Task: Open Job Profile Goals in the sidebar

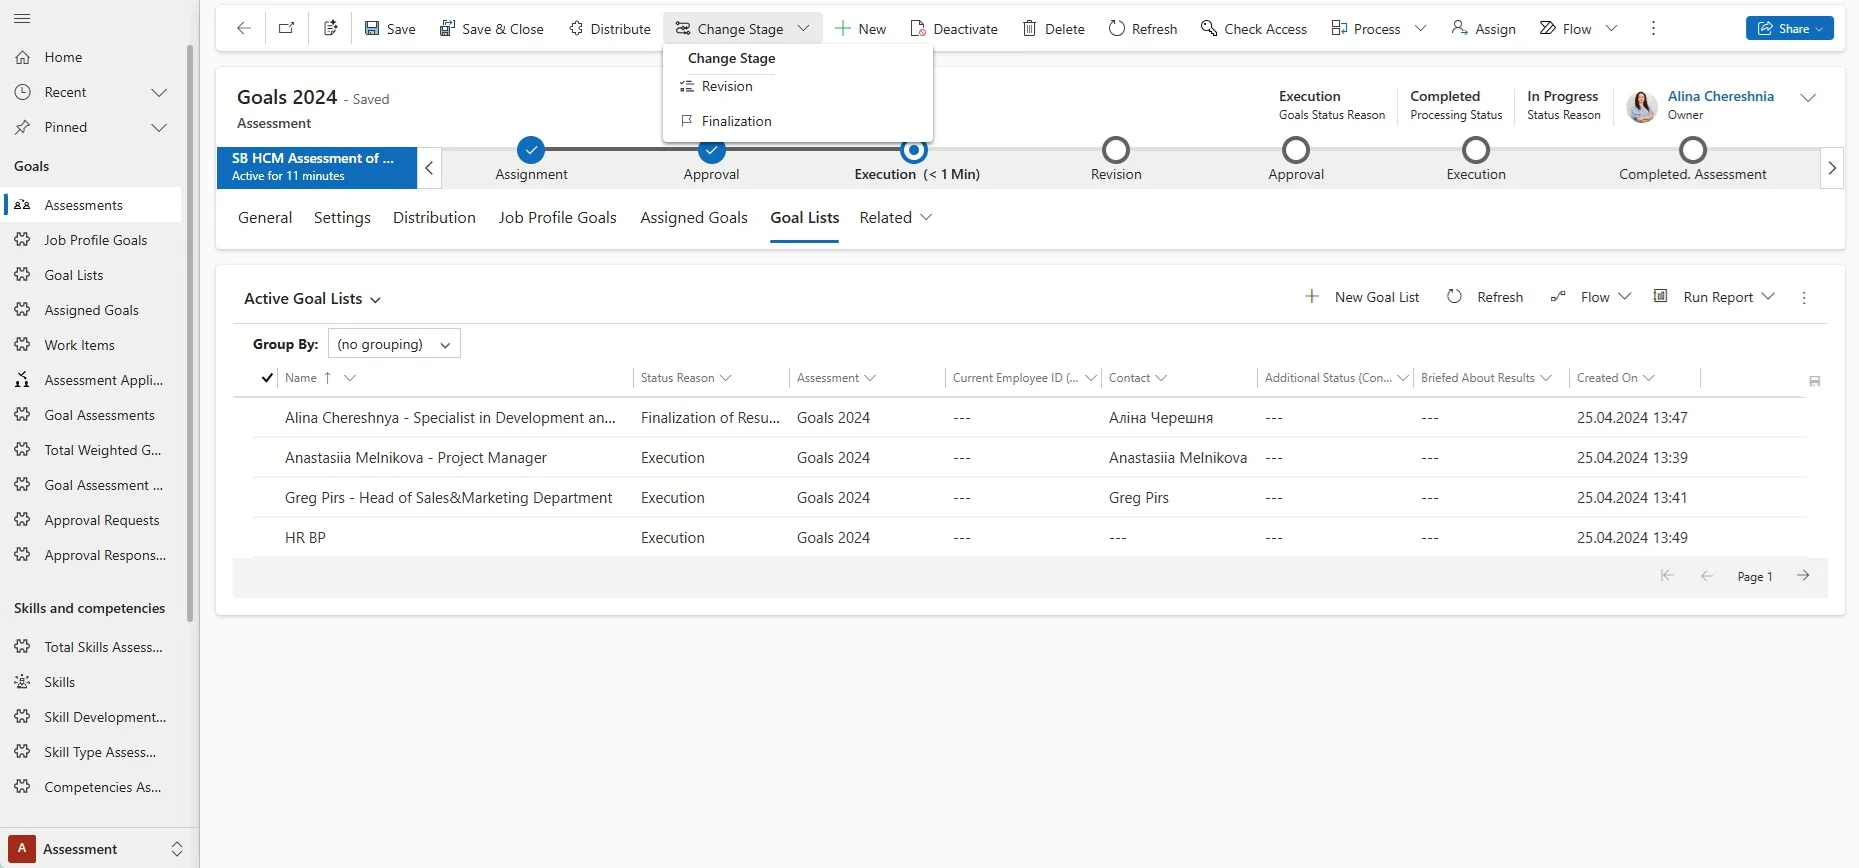Action: click(95, 240)
